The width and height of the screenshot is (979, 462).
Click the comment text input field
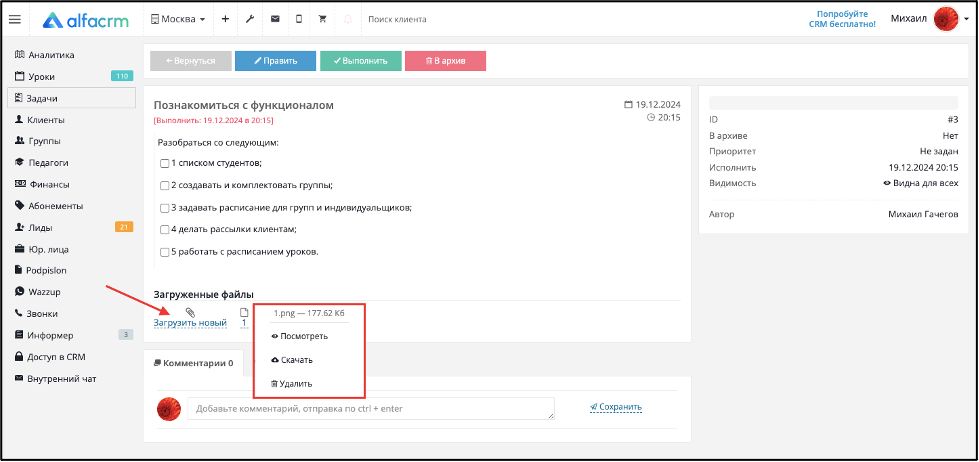pyautogui.click(x=371, y=408)
